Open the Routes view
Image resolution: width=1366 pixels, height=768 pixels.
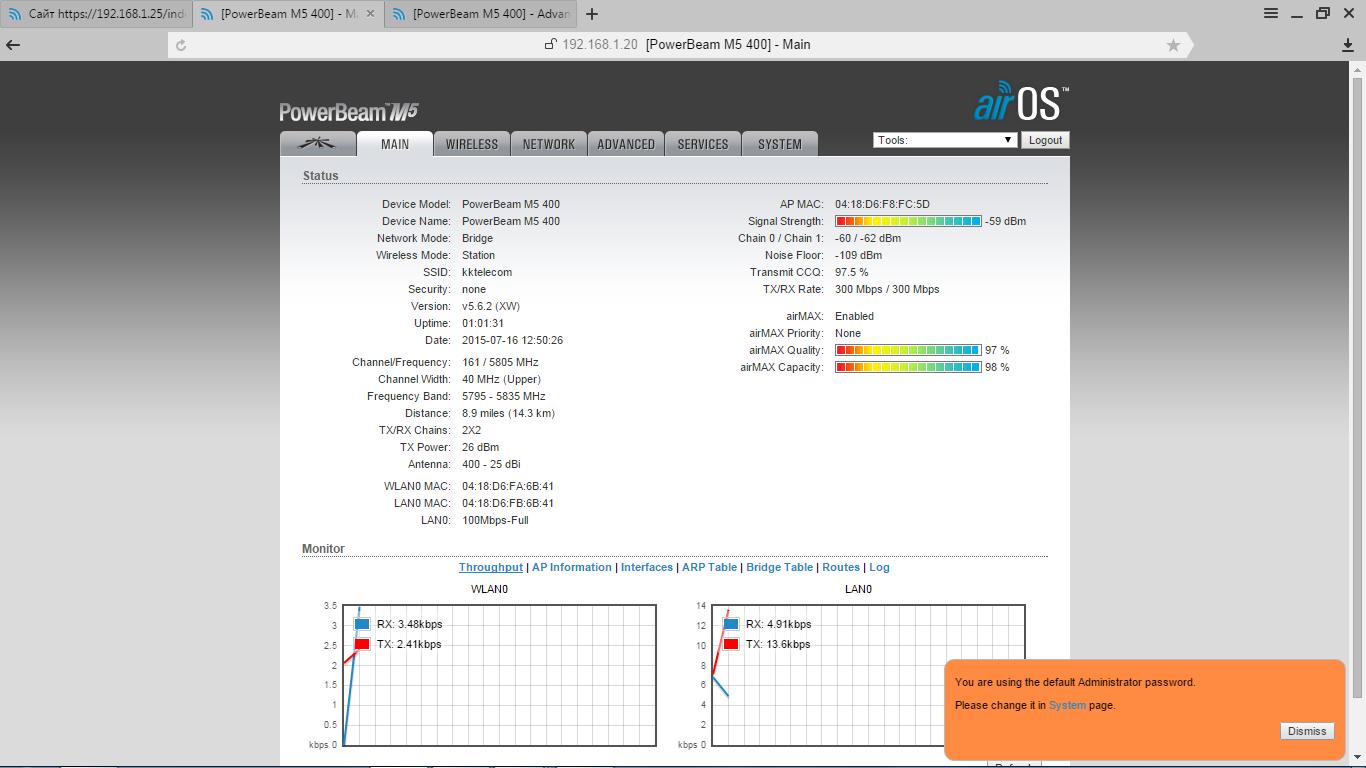841,567
